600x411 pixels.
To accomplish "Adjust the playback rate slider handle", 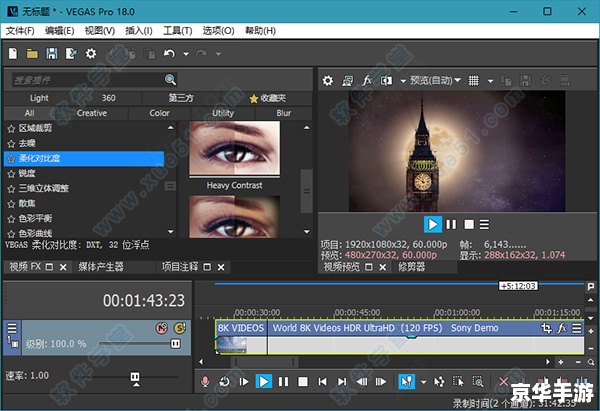I will (x=135, y=377).
